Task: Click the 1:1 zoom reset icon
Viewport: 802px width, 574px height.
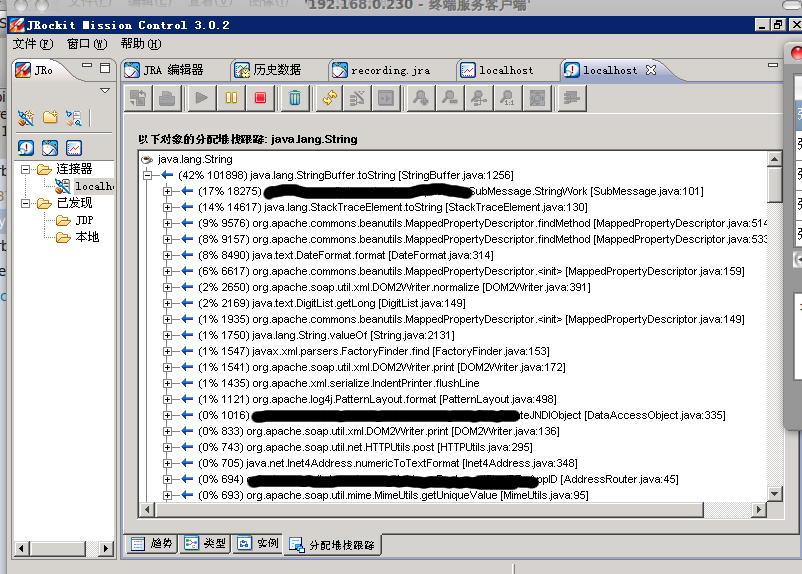Action: [x=508, y=97]
